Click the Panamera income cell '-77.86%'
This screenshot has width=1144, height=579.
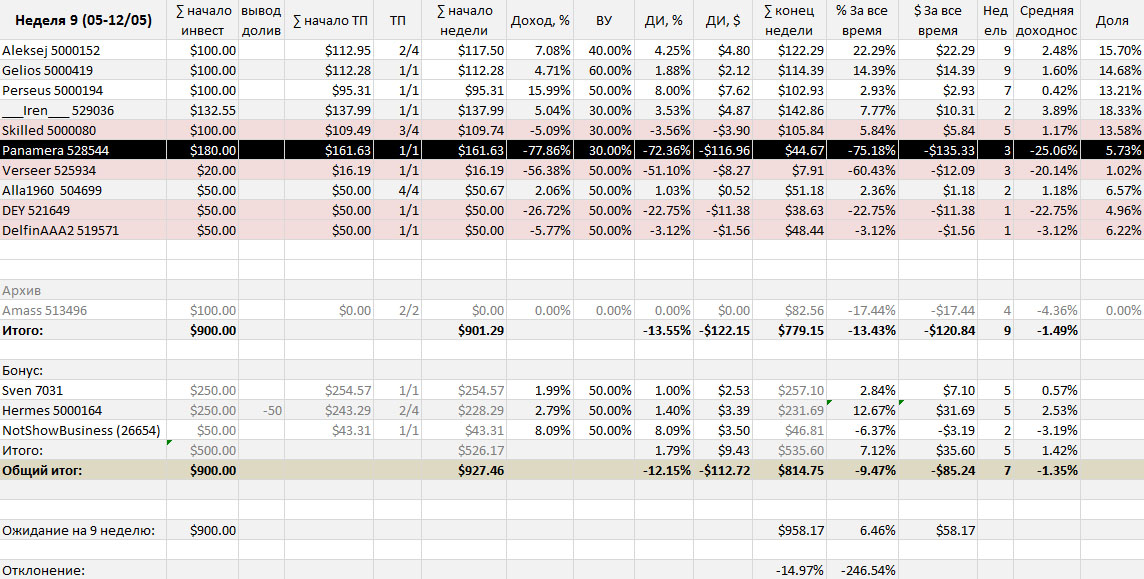click(x=540, y=150)
